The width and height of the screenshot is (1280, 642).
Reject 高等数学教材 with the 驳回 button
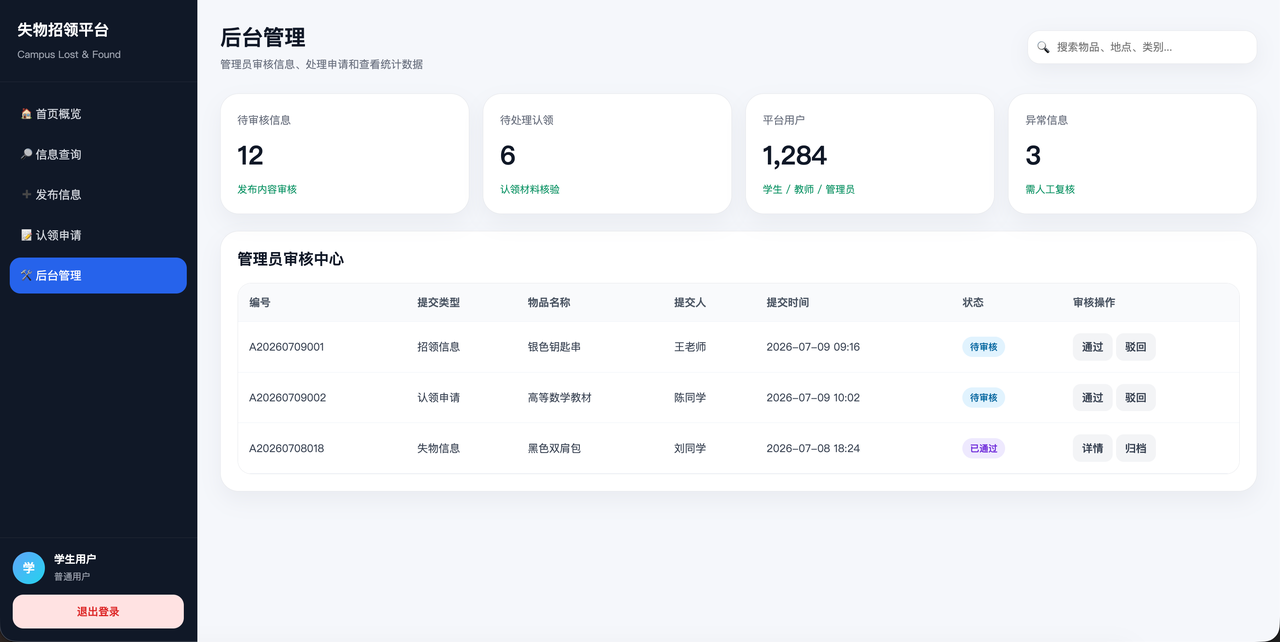point(1135,397)
